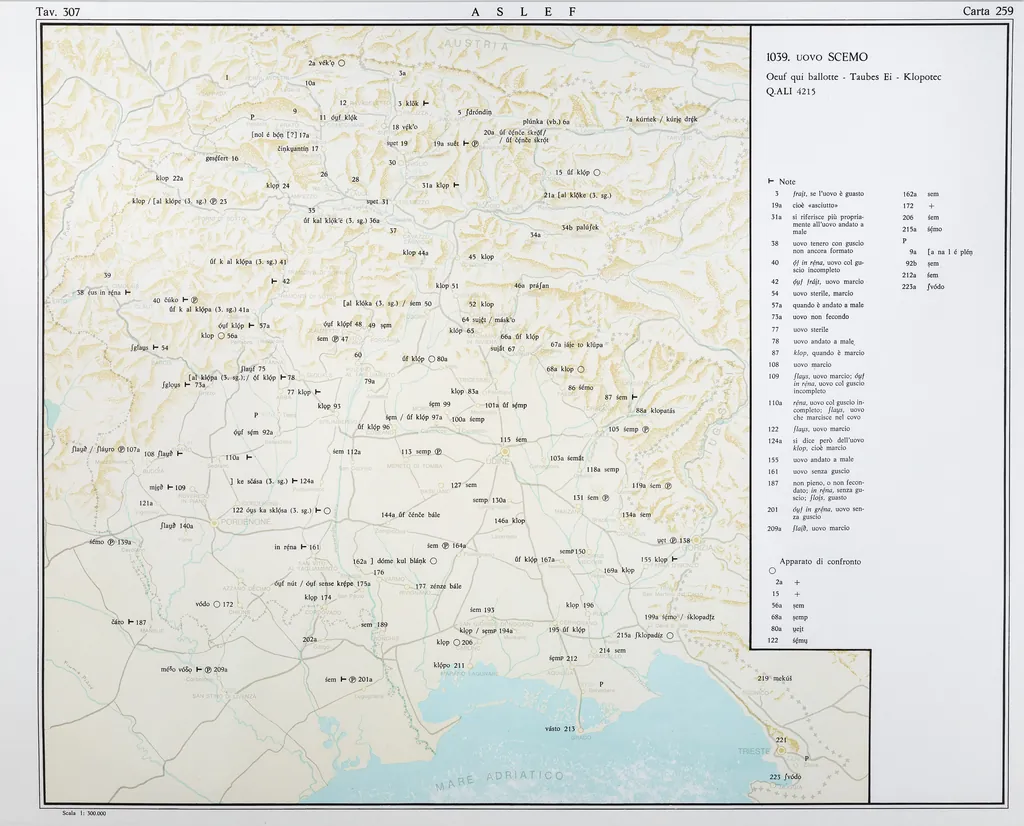Click the circled P symbol beside point 23
This screenshot has height=826, width=1024.
[x=214, y=202]
